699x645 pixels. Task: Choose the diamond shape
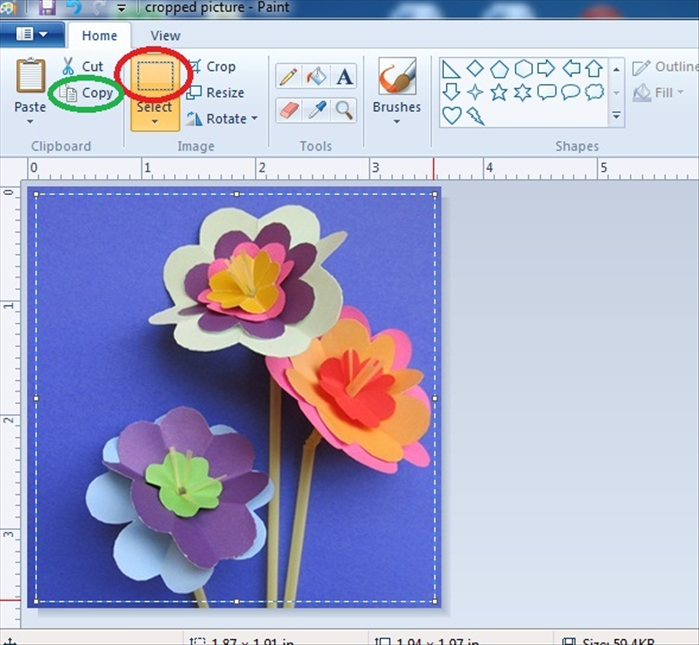(x=475, y=69)
